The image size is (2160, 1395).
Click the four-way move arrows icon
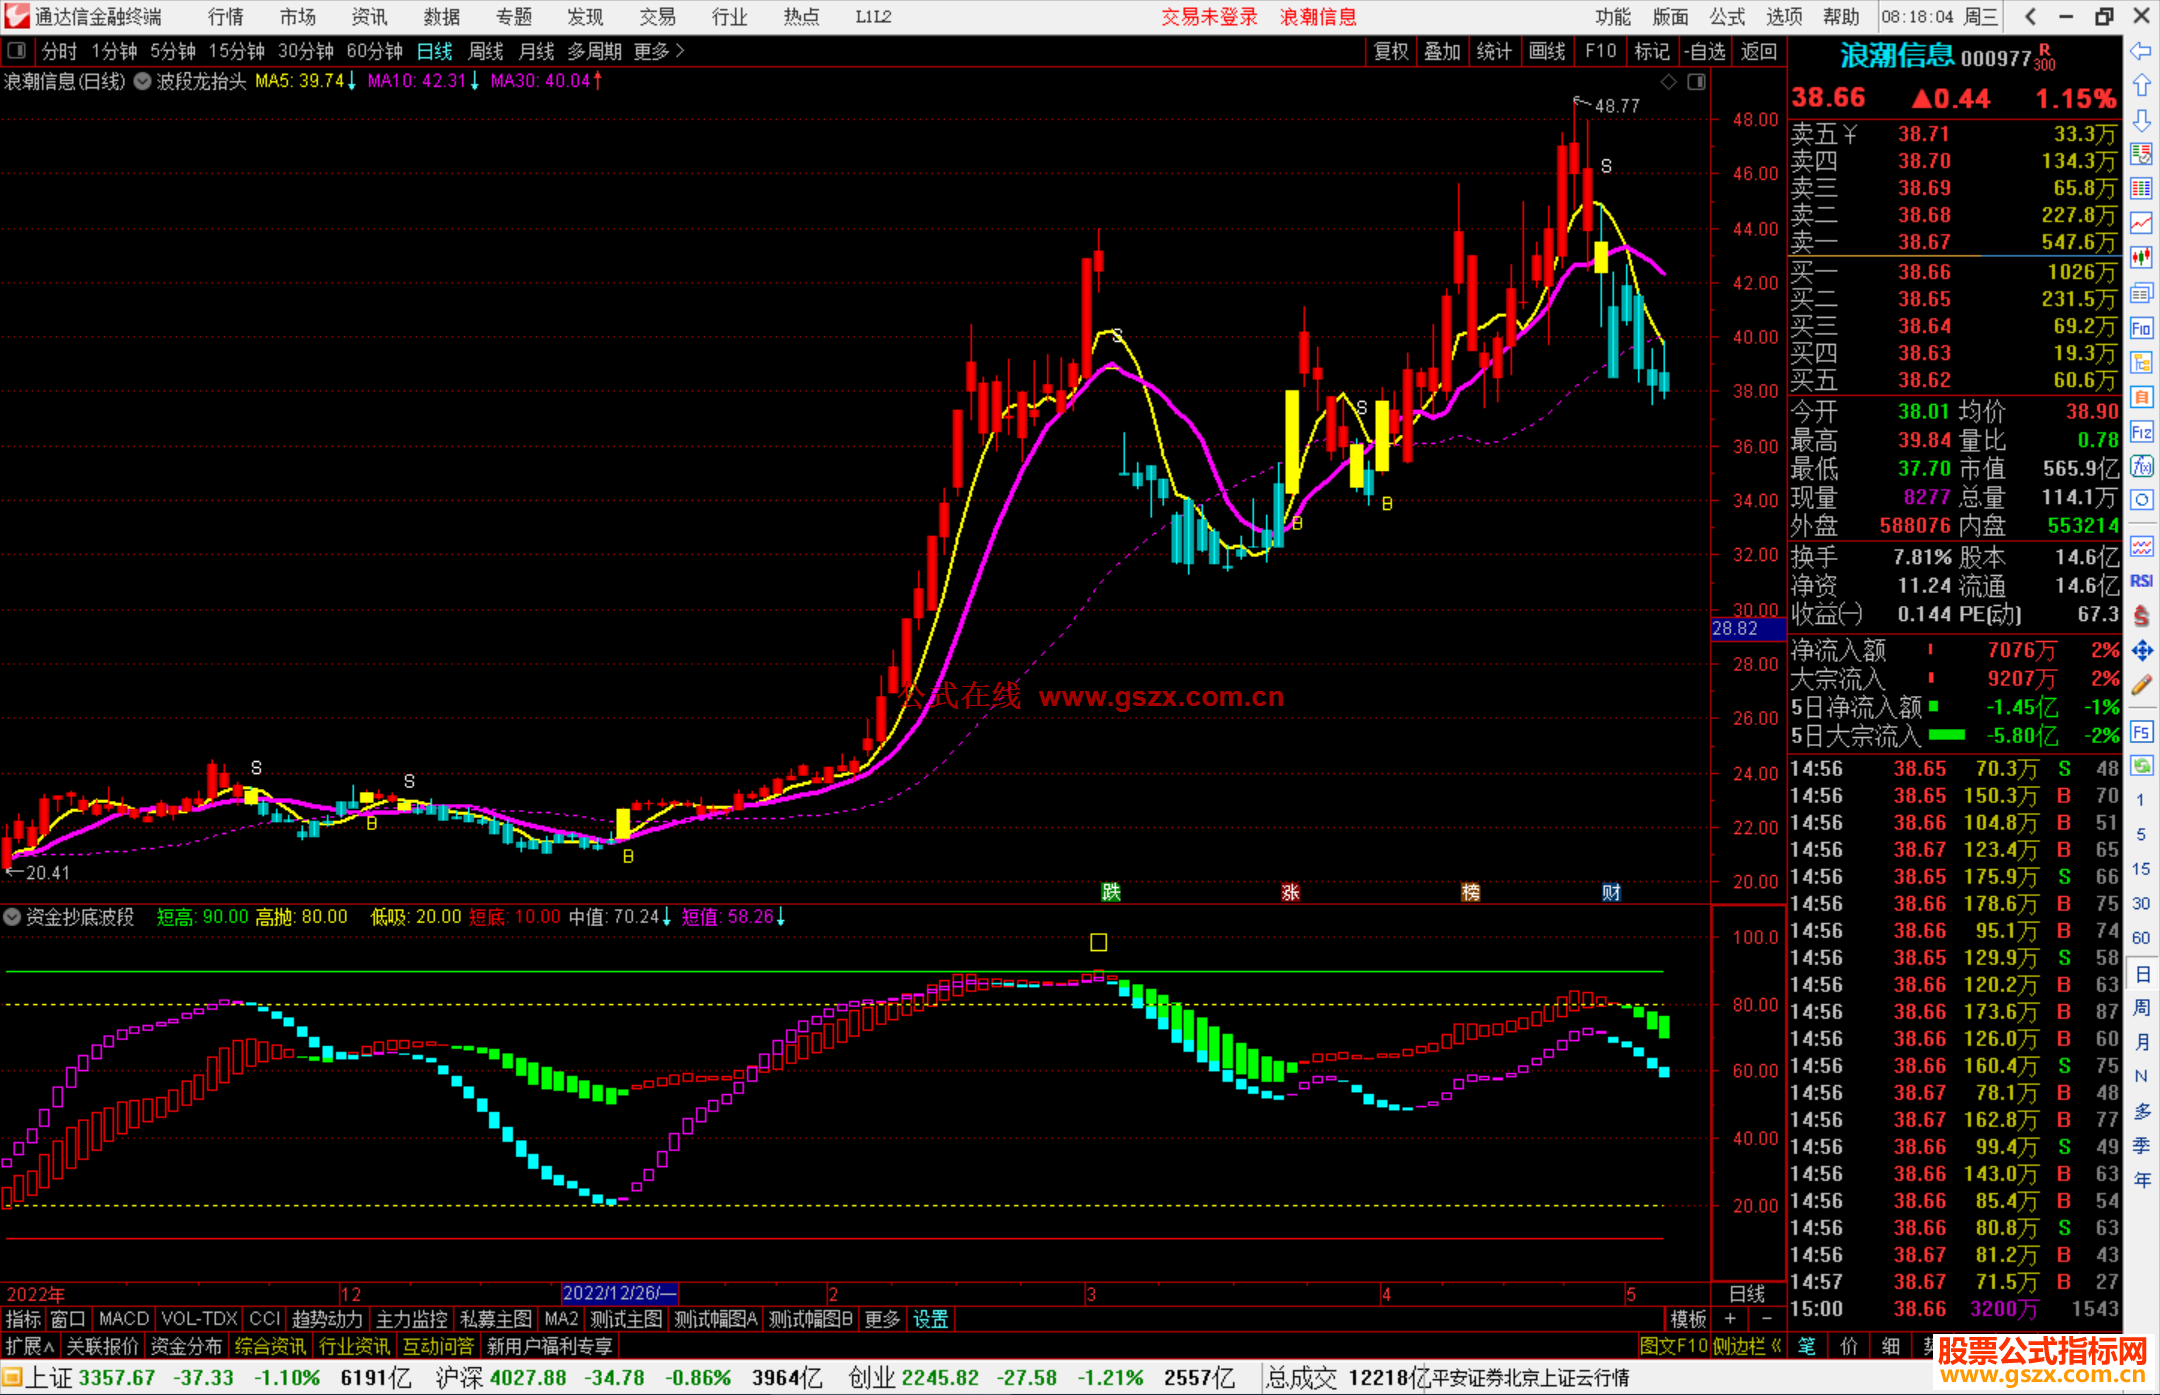click(x=2141, y=651)
